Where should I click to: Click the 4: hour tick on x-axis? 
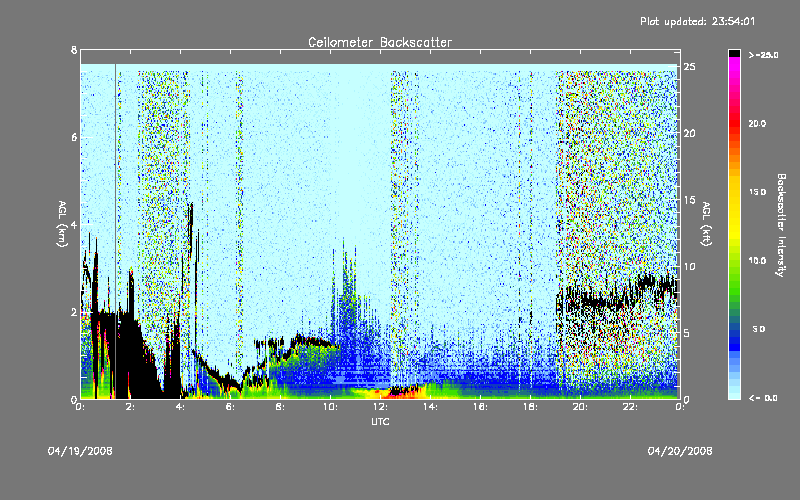click(x=181, y=407)
